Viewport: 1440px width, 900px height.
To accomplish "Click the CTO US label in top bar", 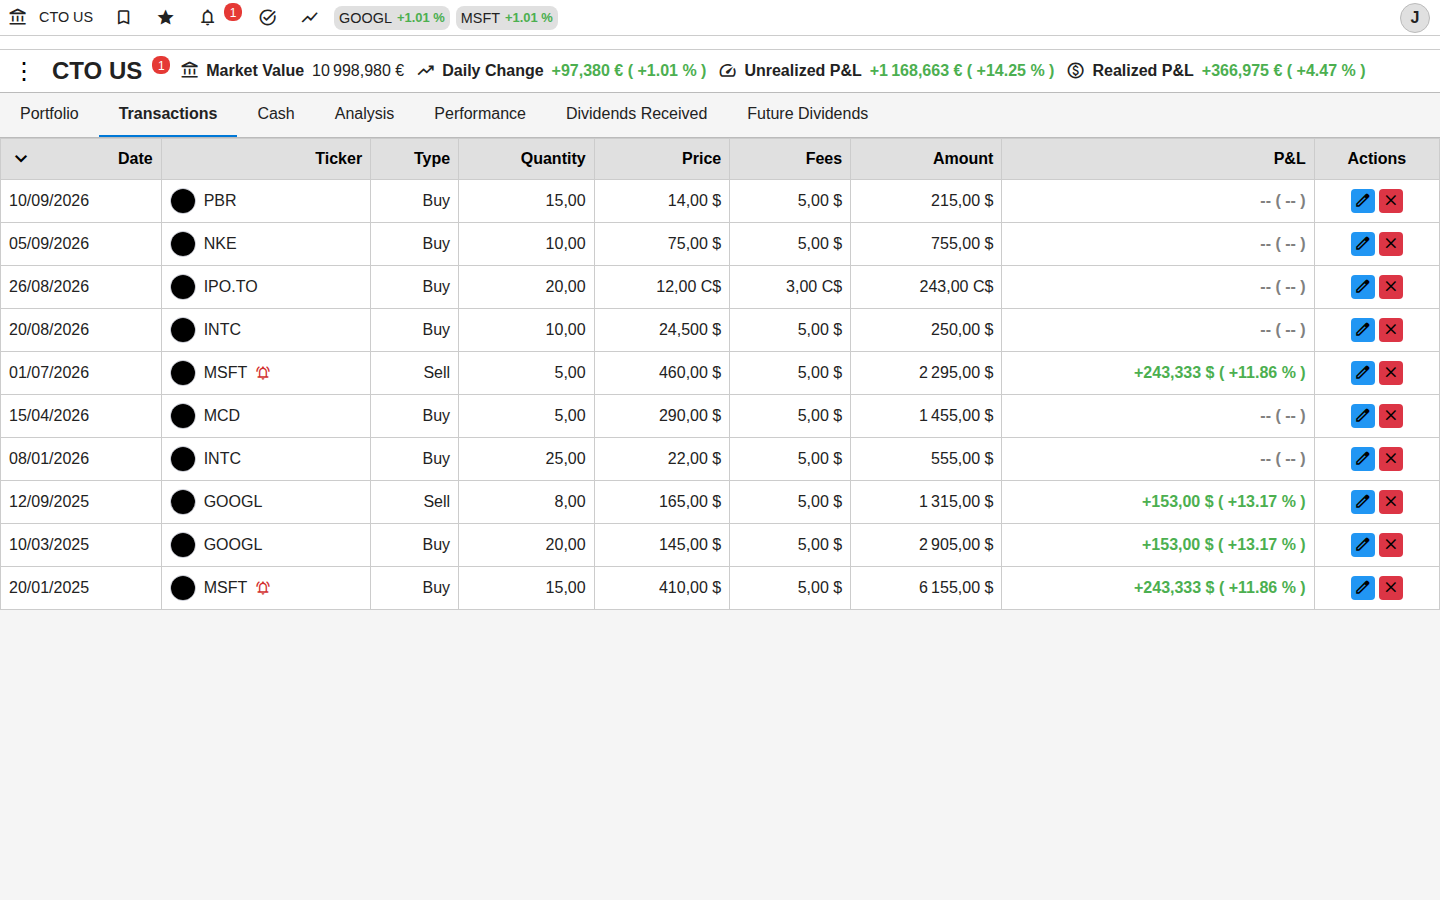I will tap(66, 17).
